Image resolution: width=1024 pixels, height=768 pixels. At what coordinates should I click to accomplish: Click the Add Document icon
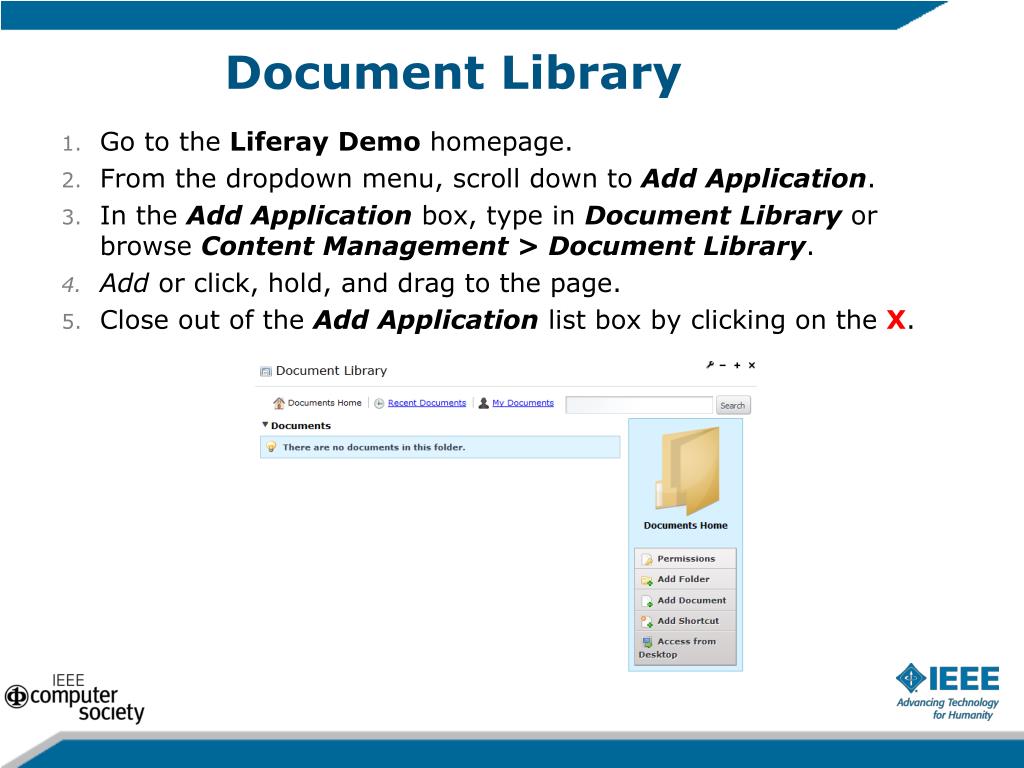pos(647,601)
